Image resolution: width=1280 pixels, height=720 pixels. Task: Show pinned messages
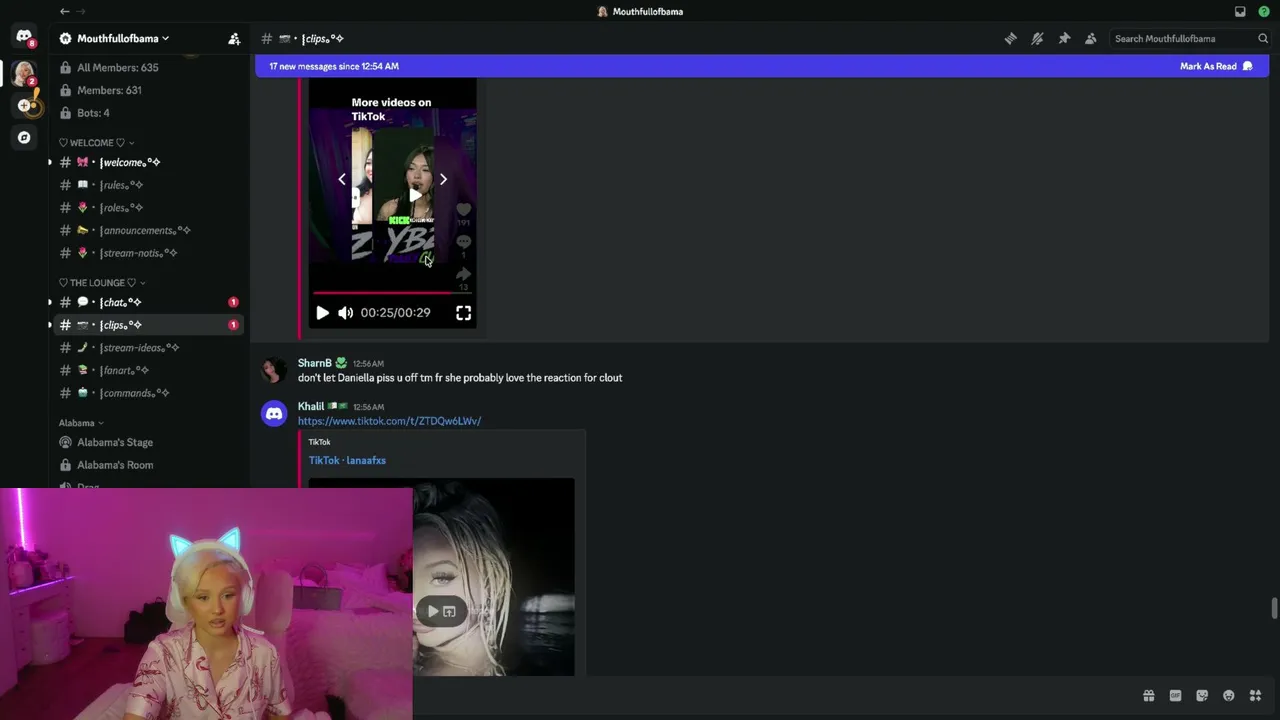coord(1064,38)
